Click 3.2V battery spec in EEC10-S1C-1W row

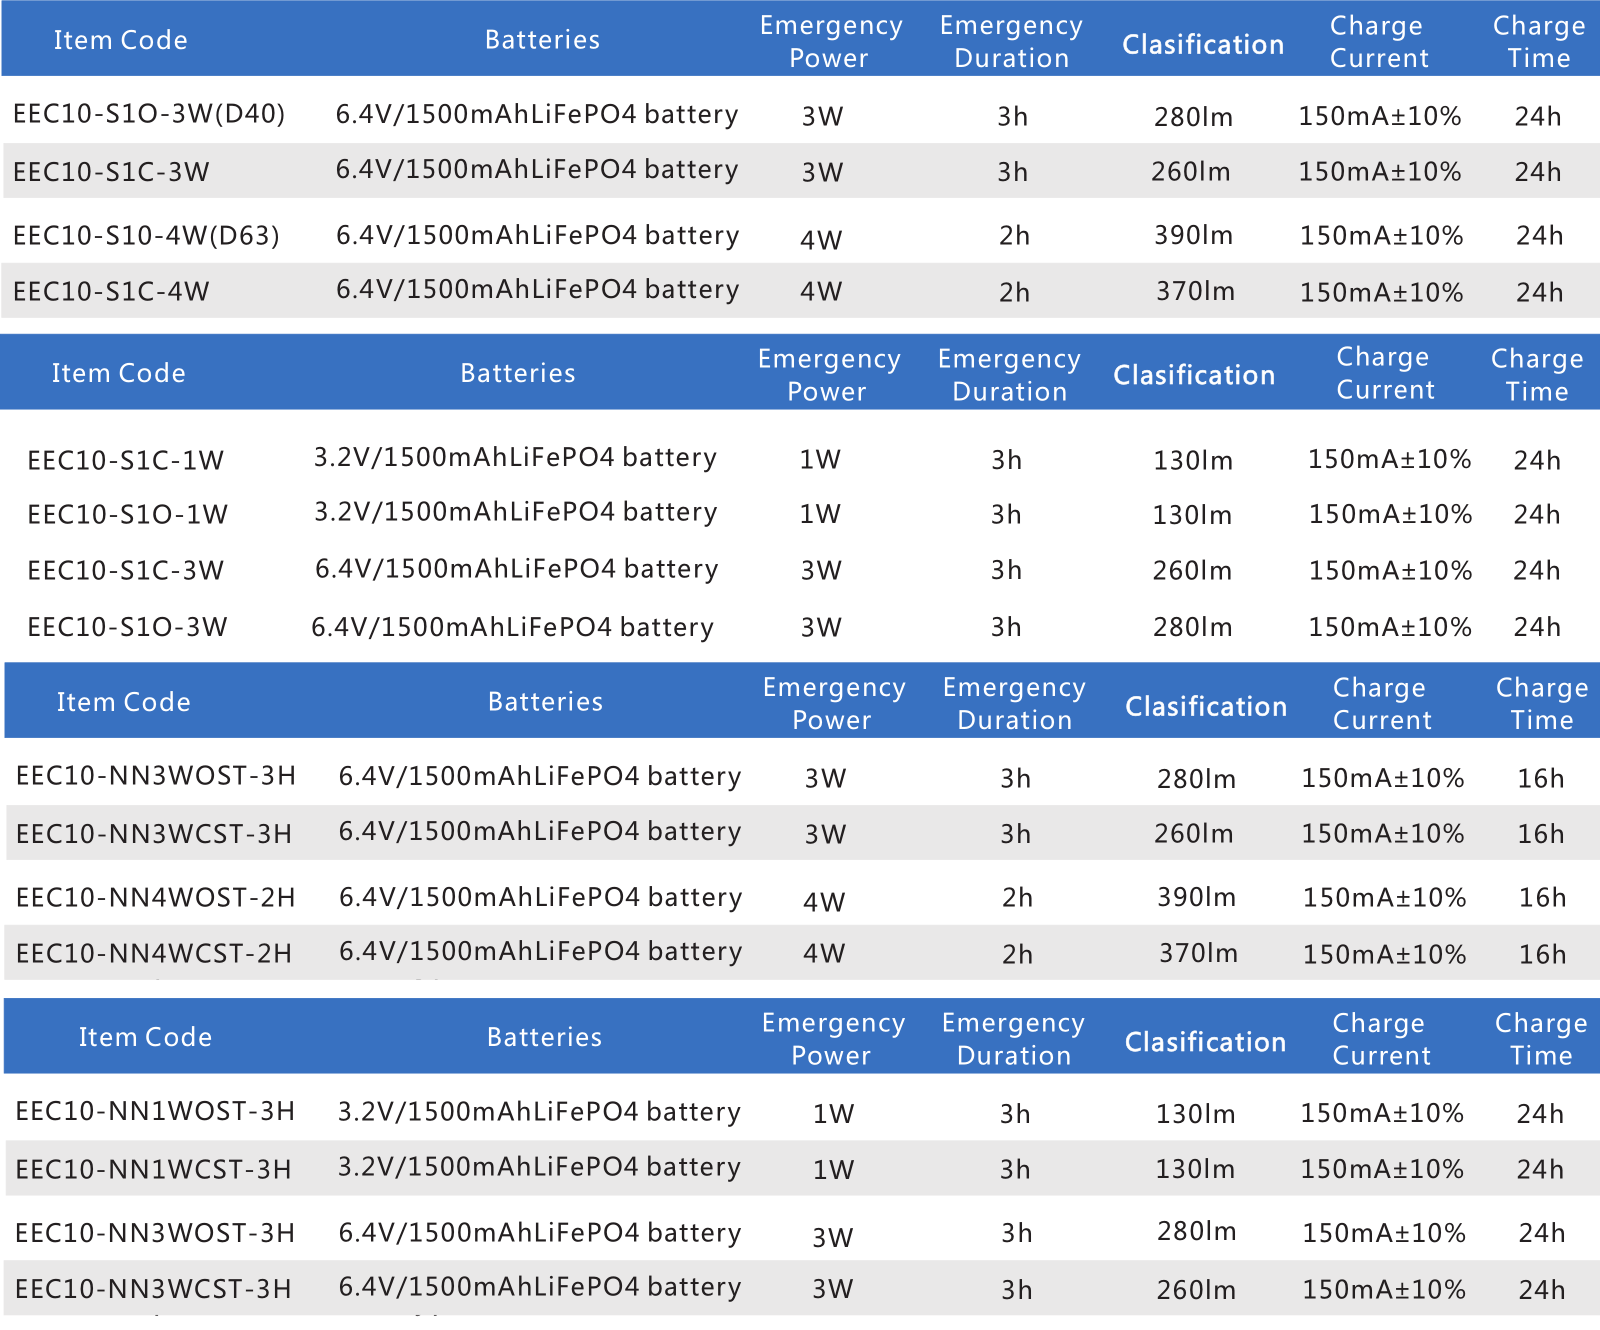(x=515, y=458)
